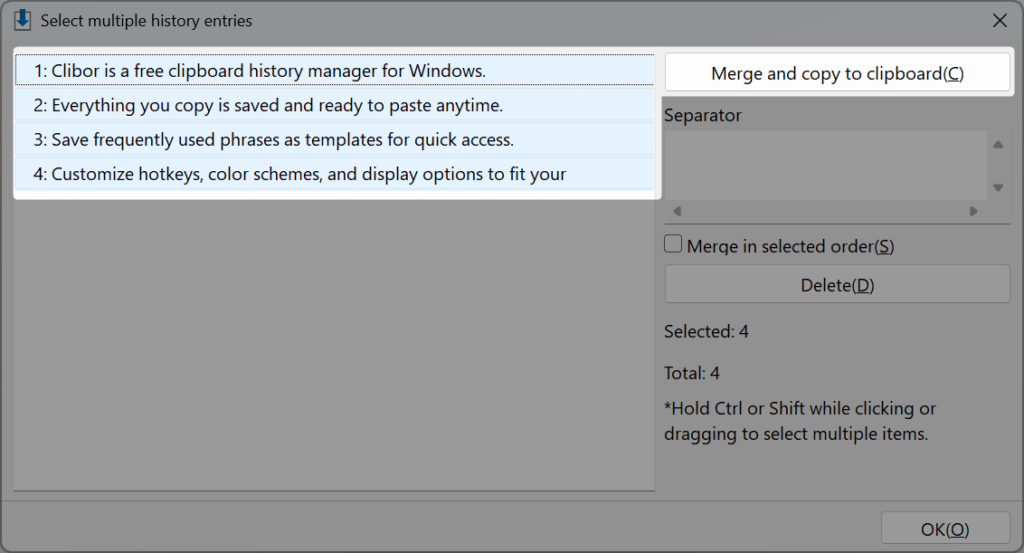Enable Merge in selected order checkbox
This screenshot has height=553, width=1024.
pyautogui.click(x=673, y=244)
